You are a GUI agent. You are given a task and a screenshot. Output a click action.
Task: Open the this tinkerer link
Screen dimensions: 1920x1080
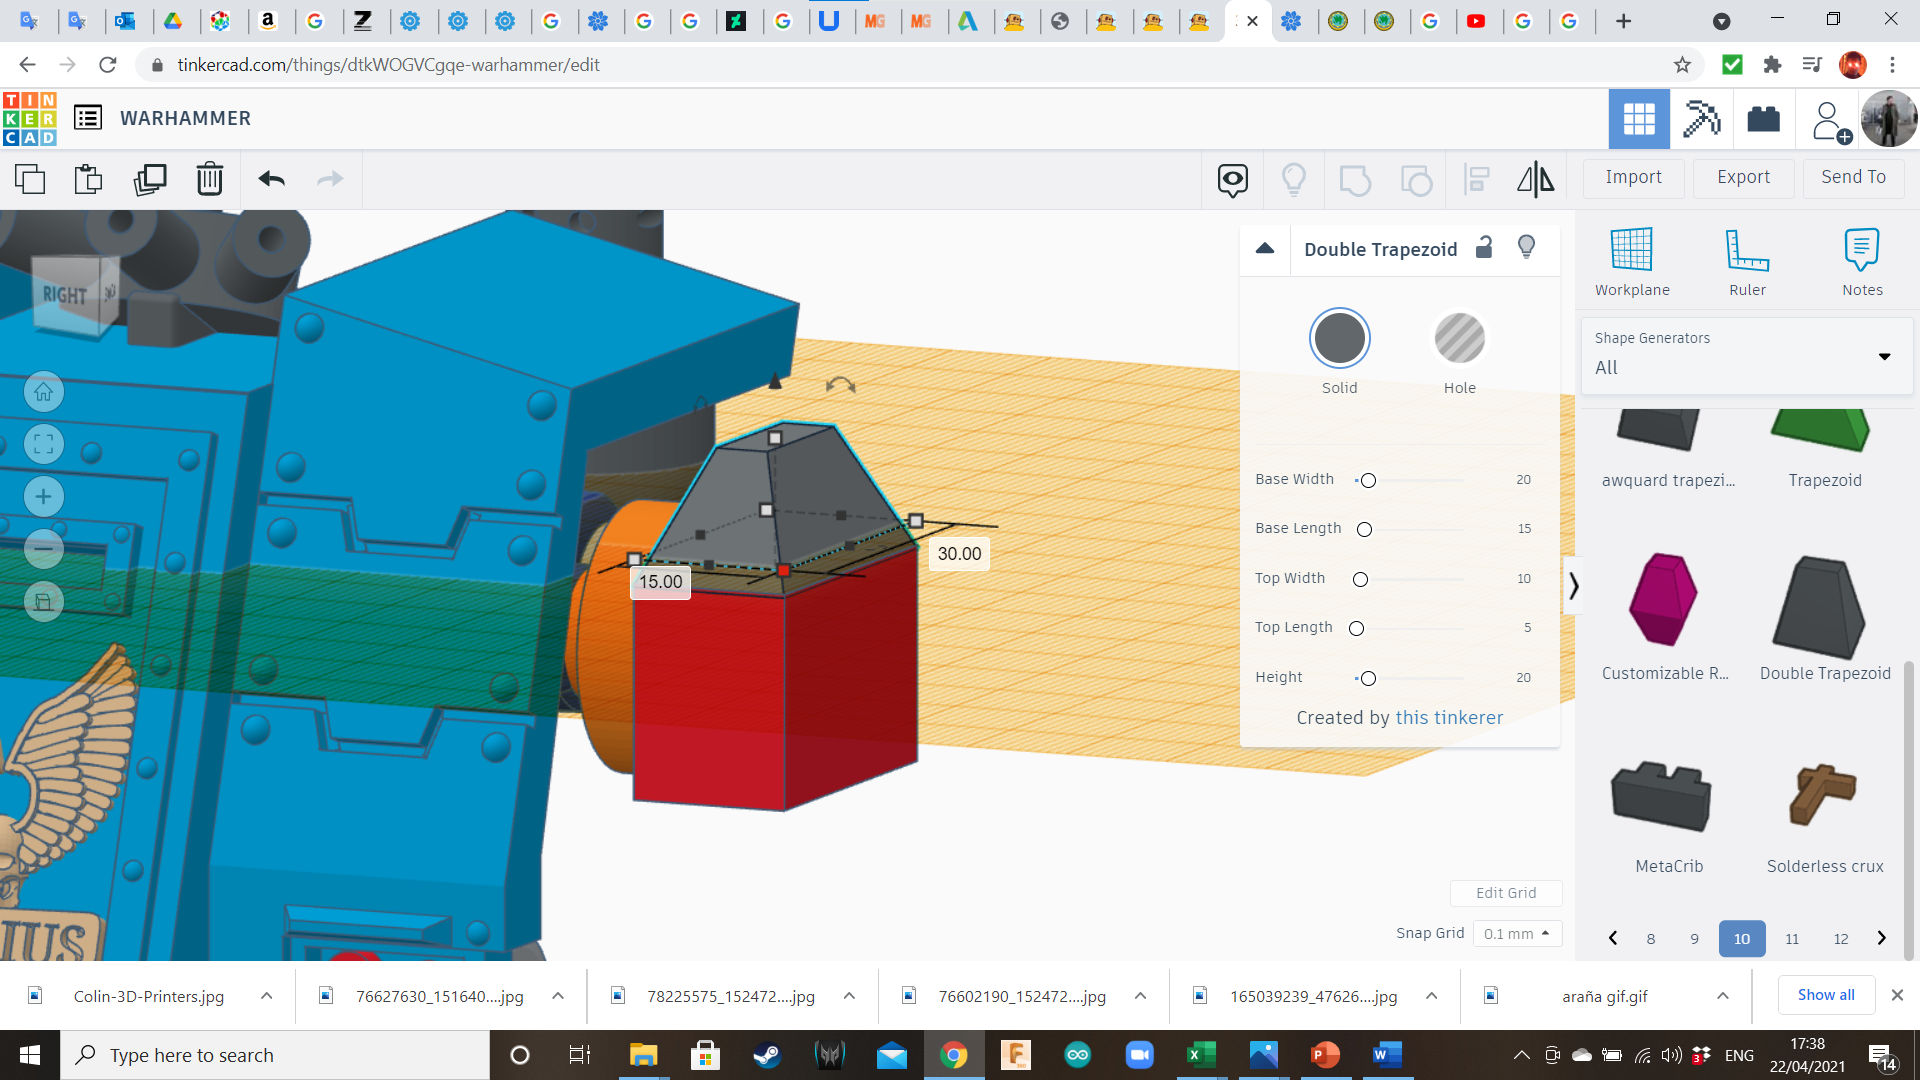coord(1449,717)
